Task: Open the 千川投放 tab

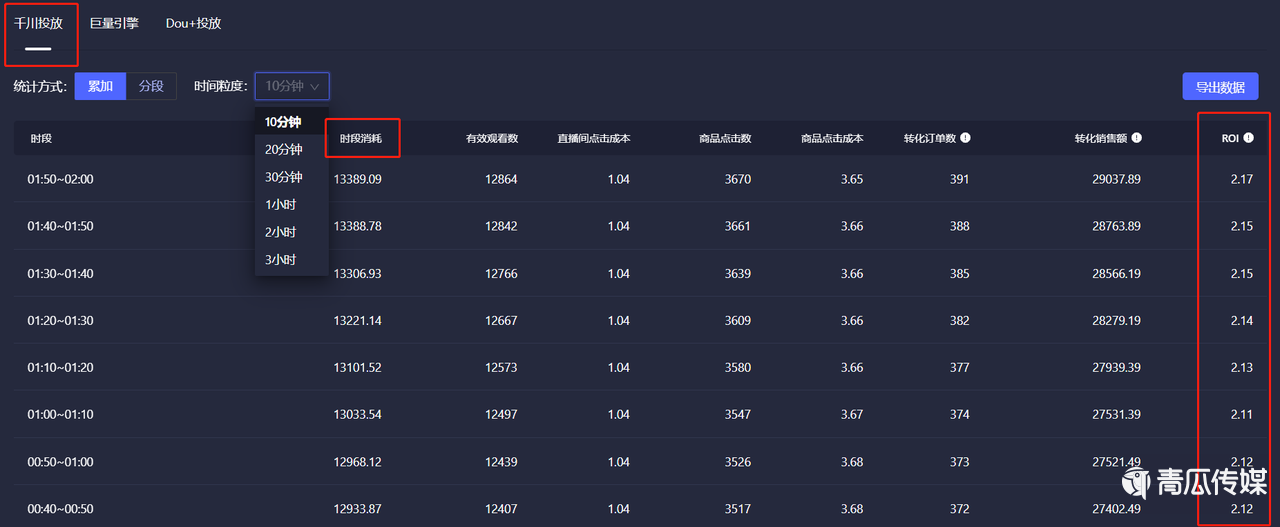Action: click(x=38, y=23)
